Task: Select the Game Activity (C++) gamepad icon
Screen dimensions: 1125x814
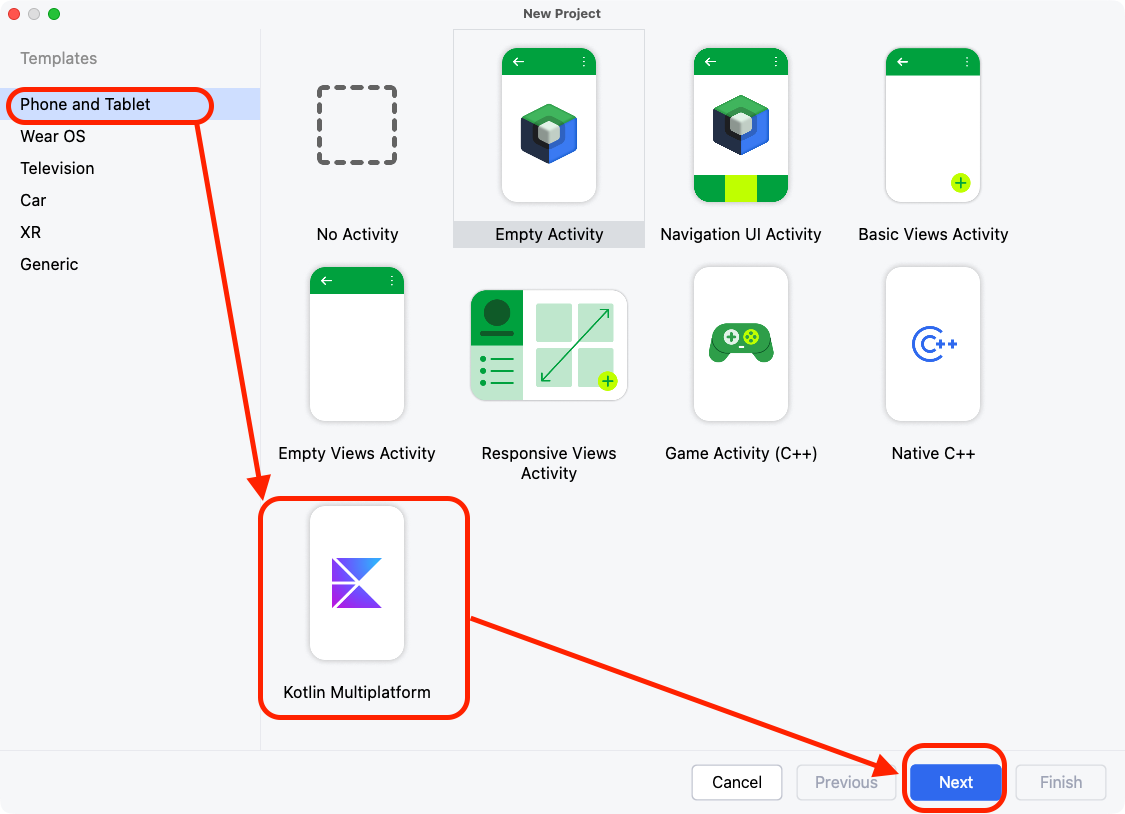Action: (741, 344)
